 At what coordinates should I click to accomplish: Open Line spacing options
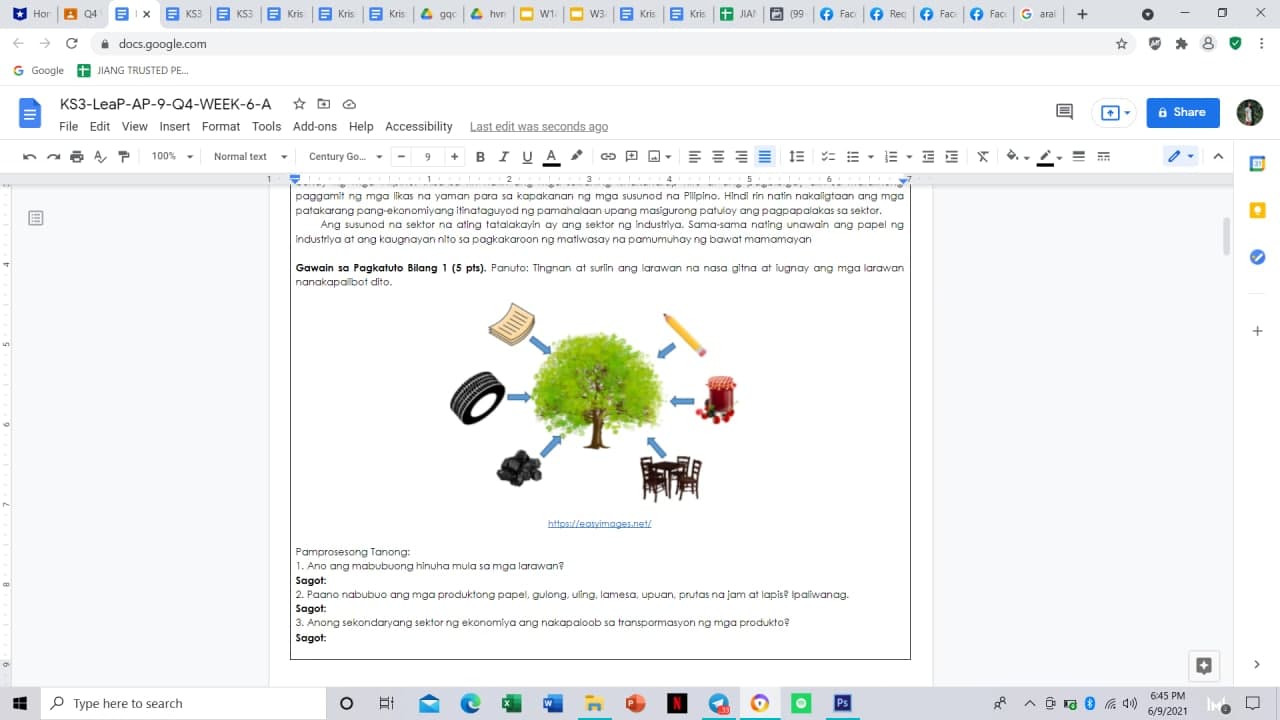(x=797, y=156)
